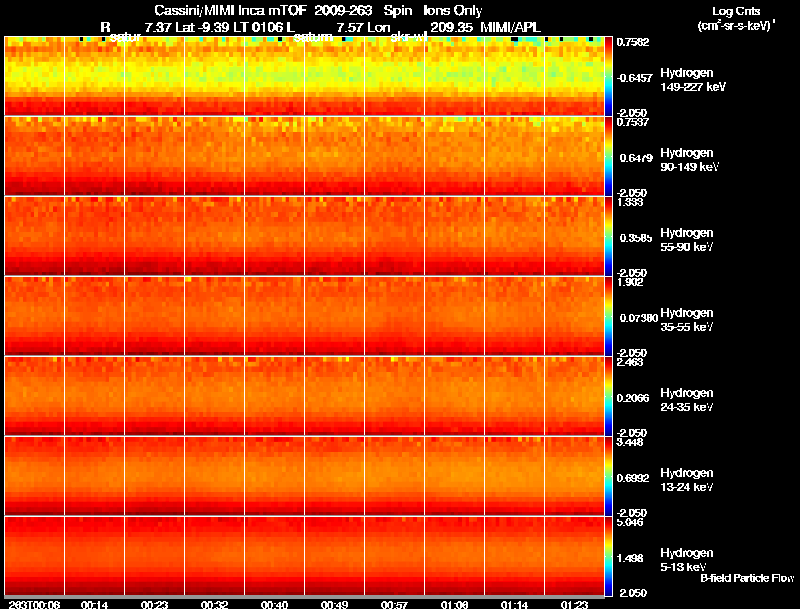Click the Hydrogen 90-149 keV label

689,160
